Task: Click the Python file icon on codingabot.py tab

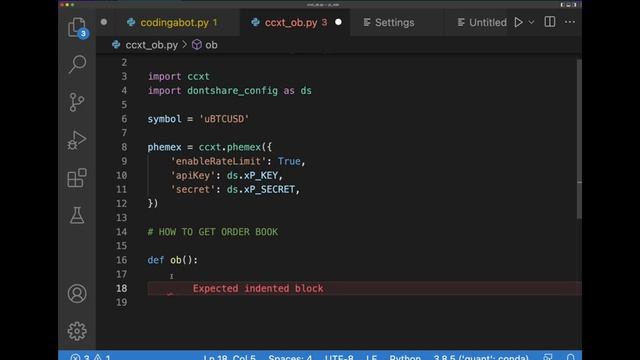Action: point(131,22)
